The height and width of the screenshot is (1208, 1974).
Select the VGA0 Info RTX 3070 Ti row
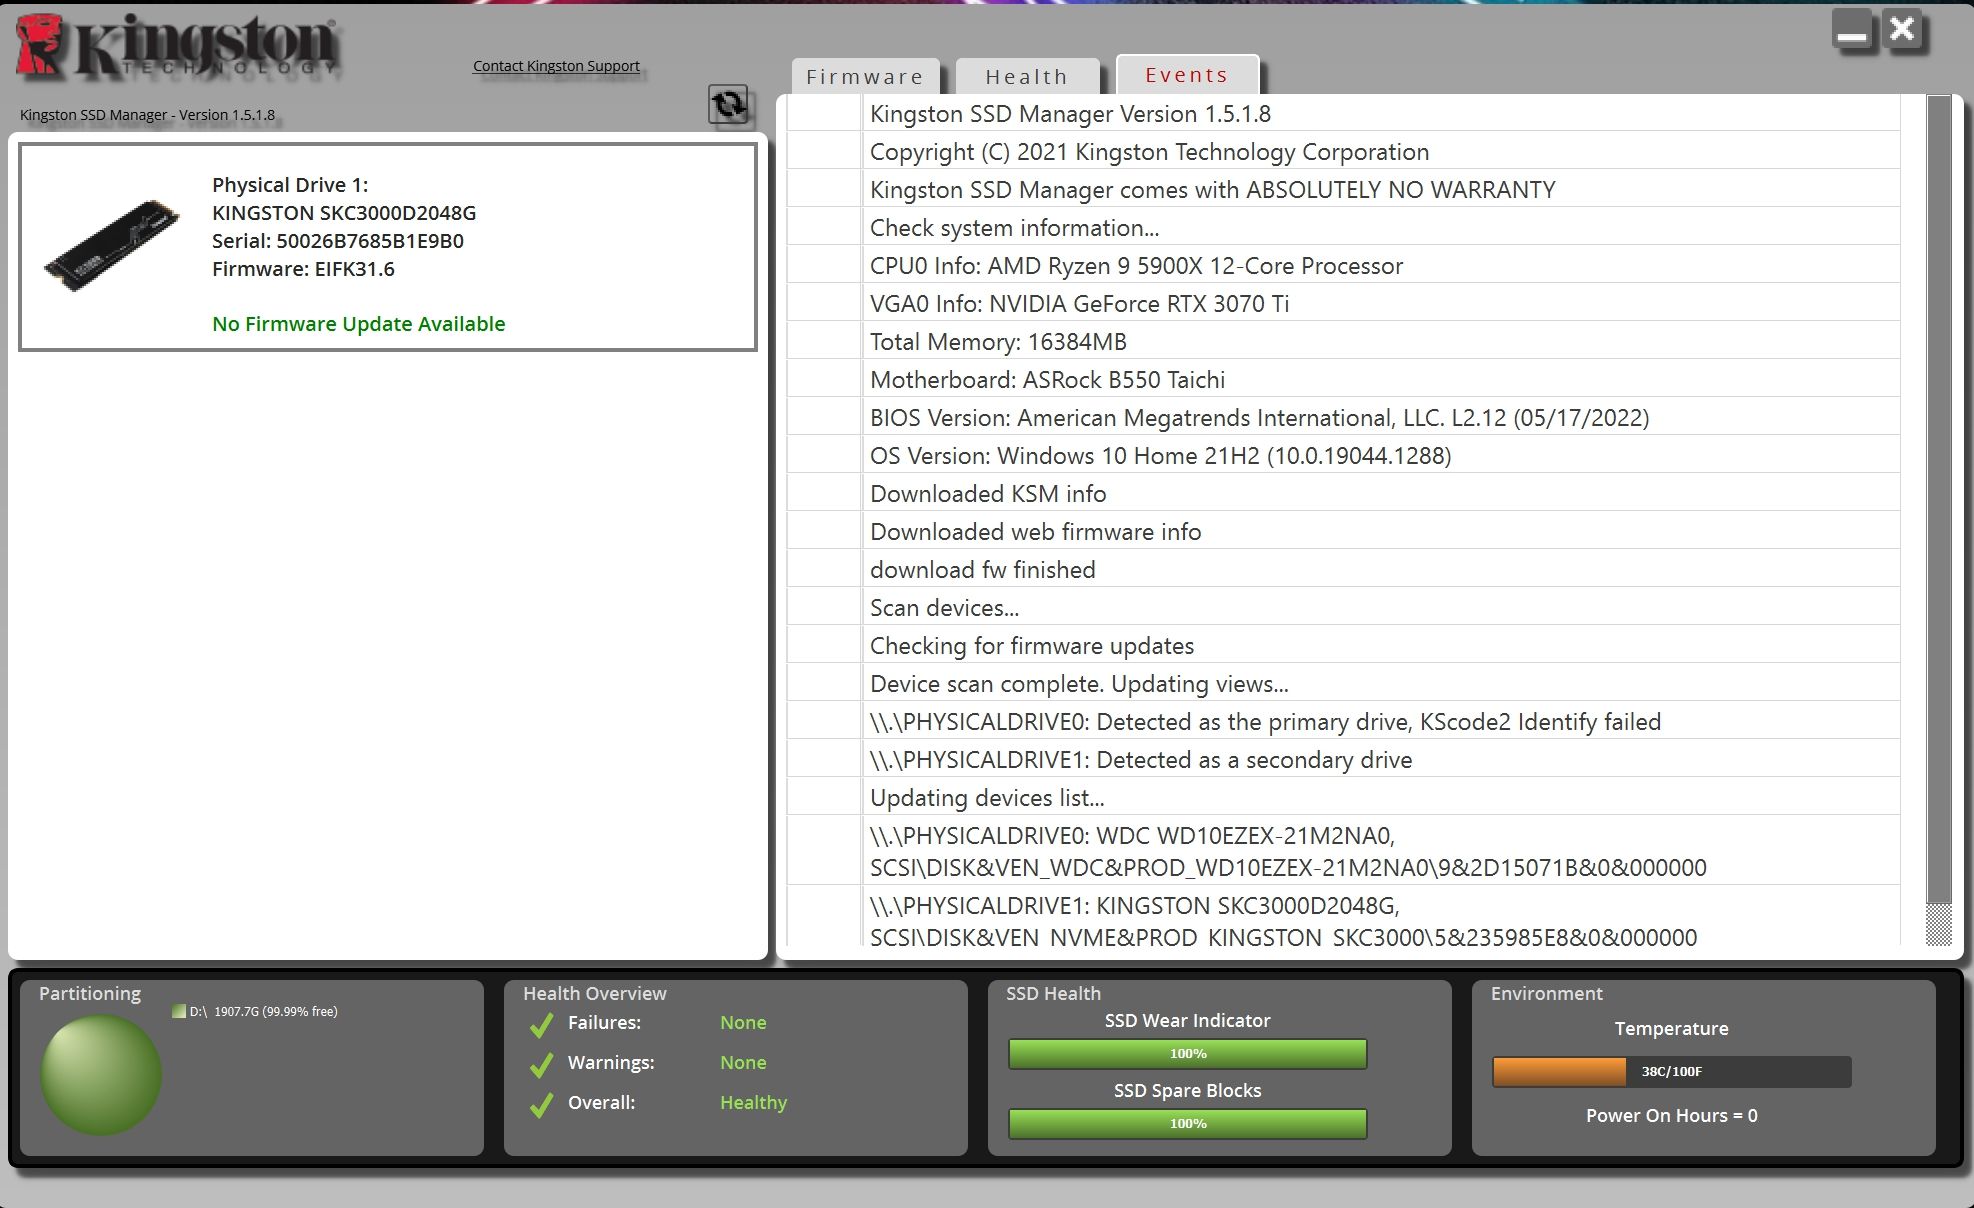1343,304
